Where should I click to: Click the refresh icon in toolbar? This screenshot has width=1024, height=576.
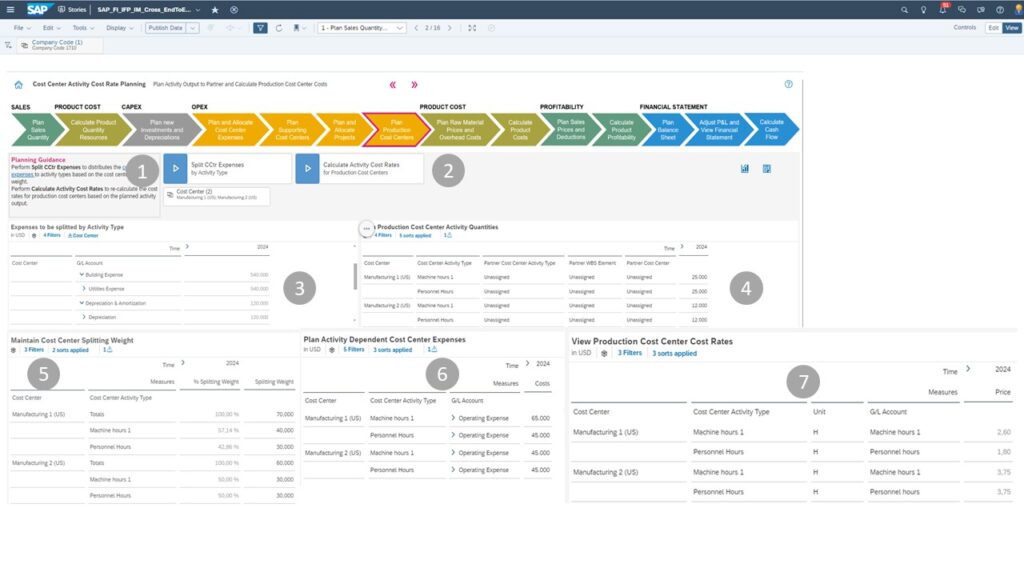tap(278, 28)
